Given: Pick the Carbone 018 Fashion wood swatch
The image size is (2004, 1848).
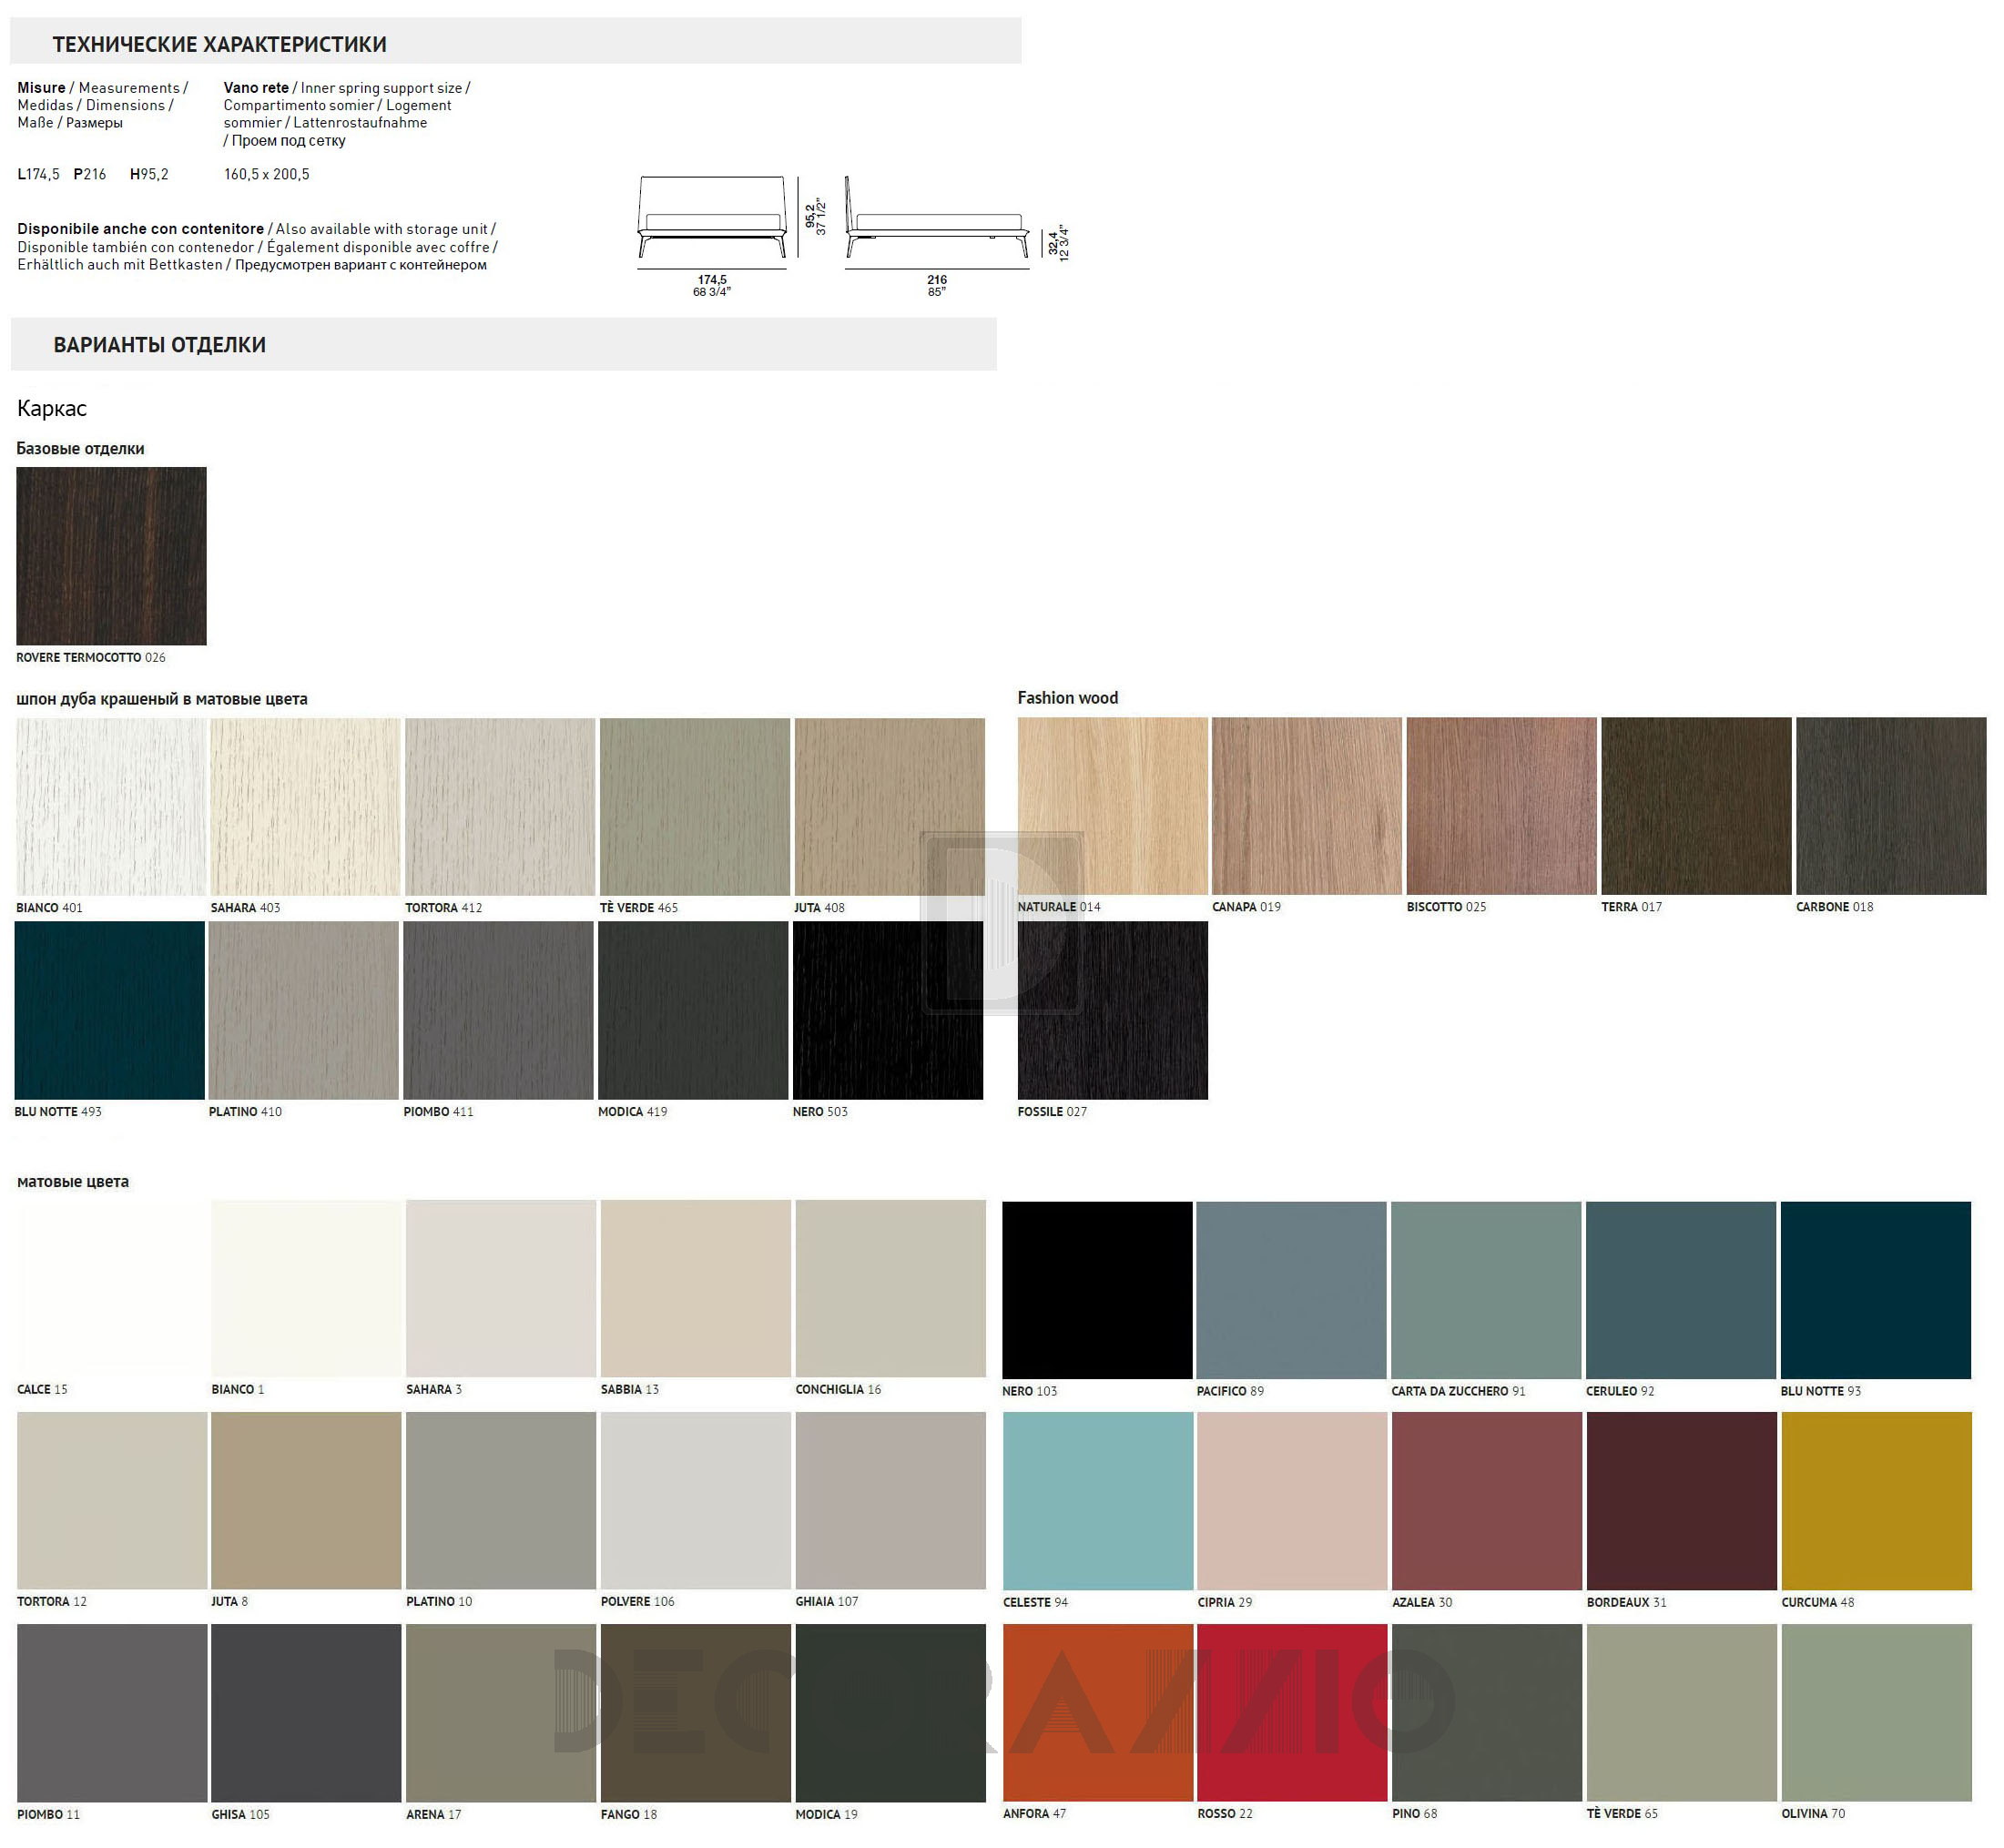Looking at the screenshot, I should point(1891,806).
